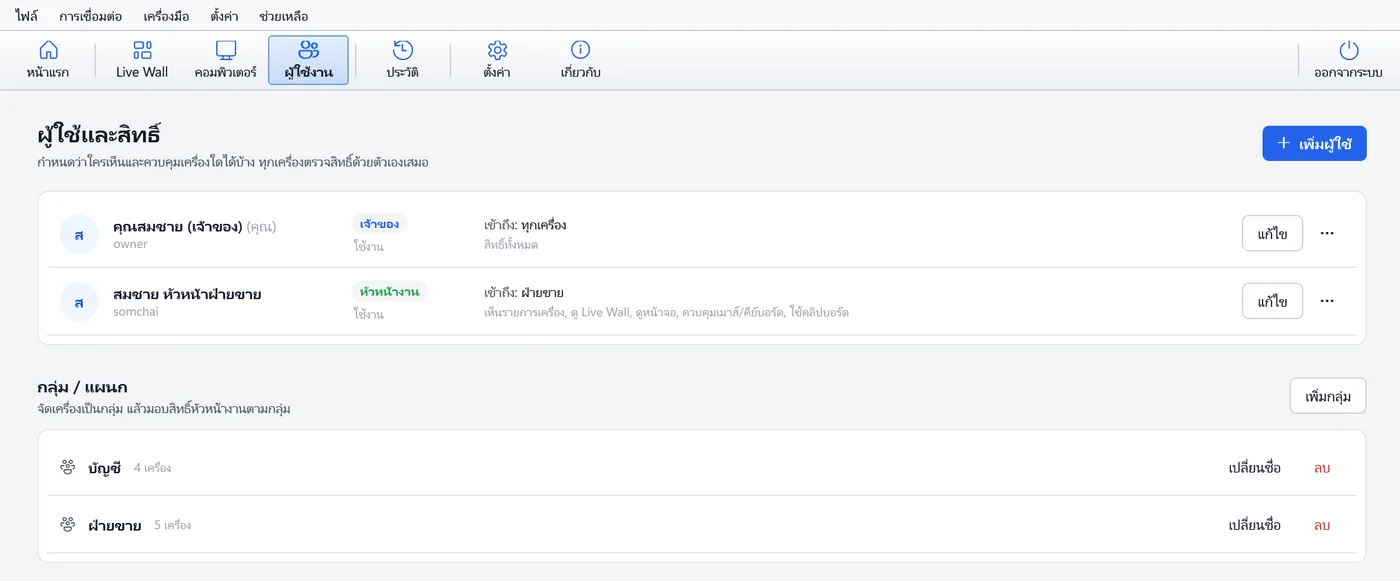Open the การเชื่อมต่อ menu
Screen dimensions: 1400x581
point(91,16)
